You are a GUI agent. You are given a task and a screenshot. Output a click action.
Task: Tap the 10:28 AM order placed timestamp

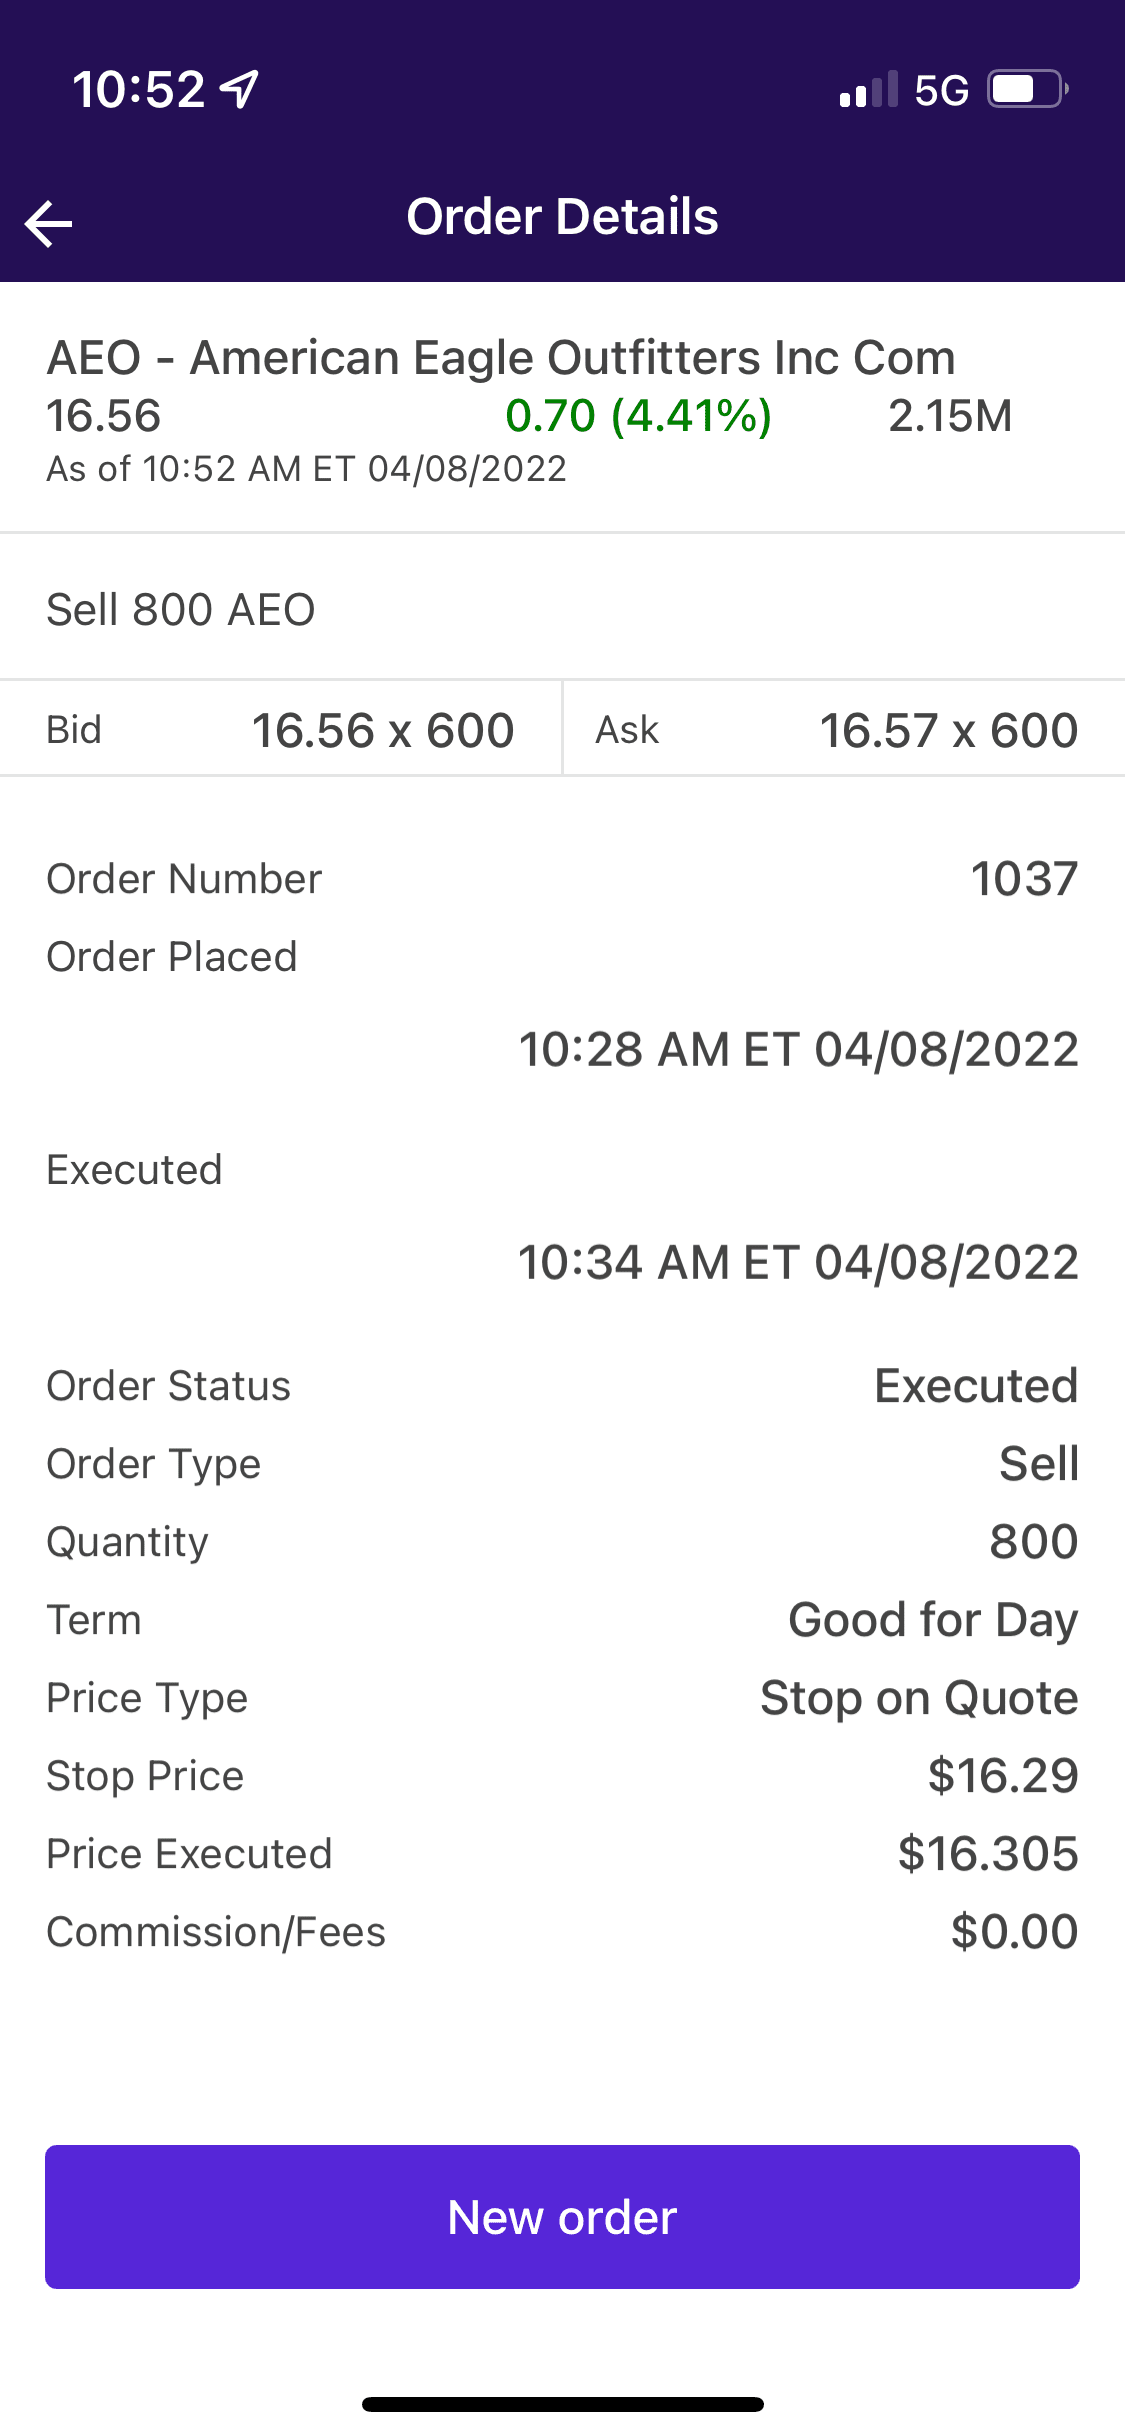click(798, 1050)
